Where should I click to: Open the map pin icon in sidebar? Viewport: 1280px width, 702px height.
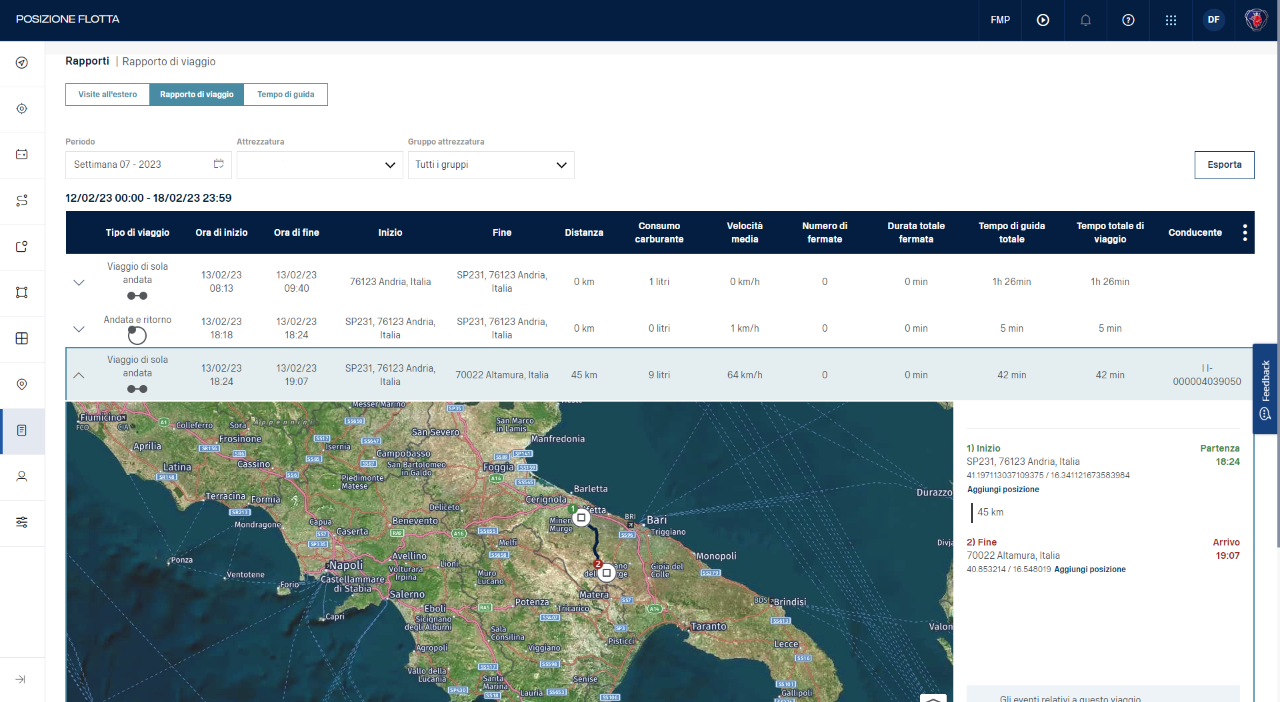coord(22,385)
